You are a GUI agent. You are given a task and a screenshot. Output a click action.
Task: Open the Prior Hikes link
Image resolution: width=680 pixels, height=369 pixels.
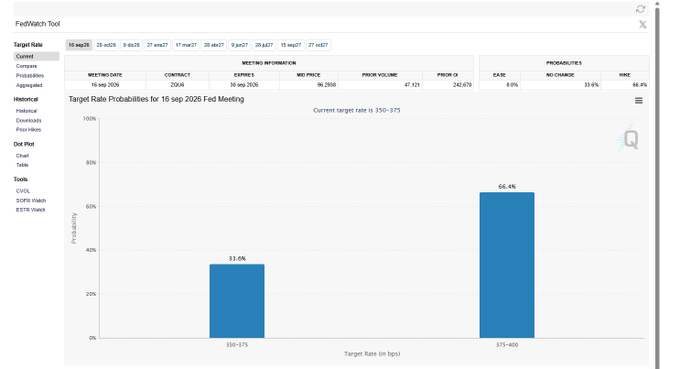(29, 130)
